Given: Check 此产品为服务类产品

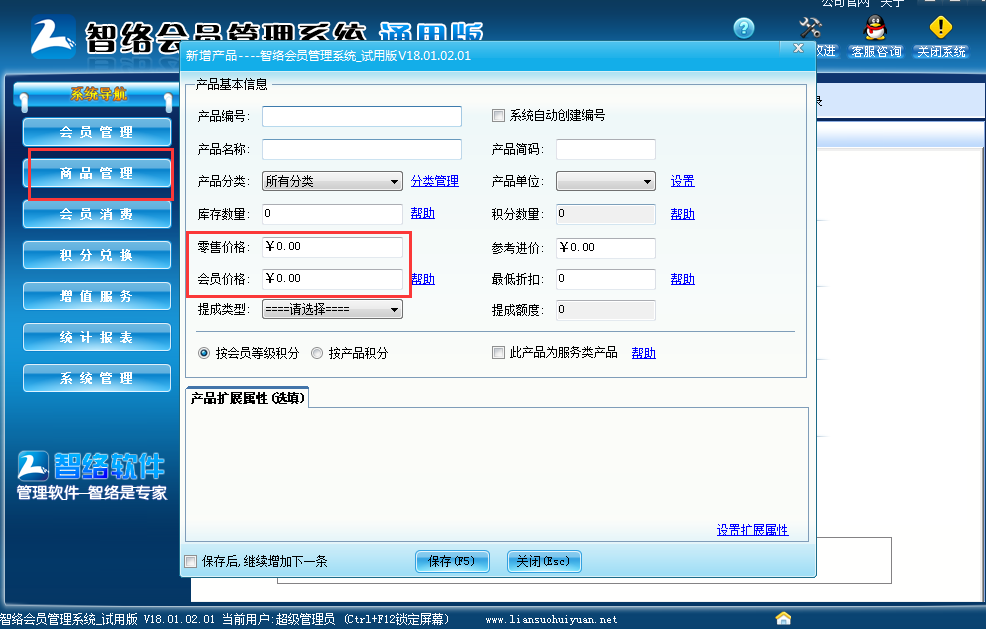Looking at the screenshot, I should tap(497, 352).
